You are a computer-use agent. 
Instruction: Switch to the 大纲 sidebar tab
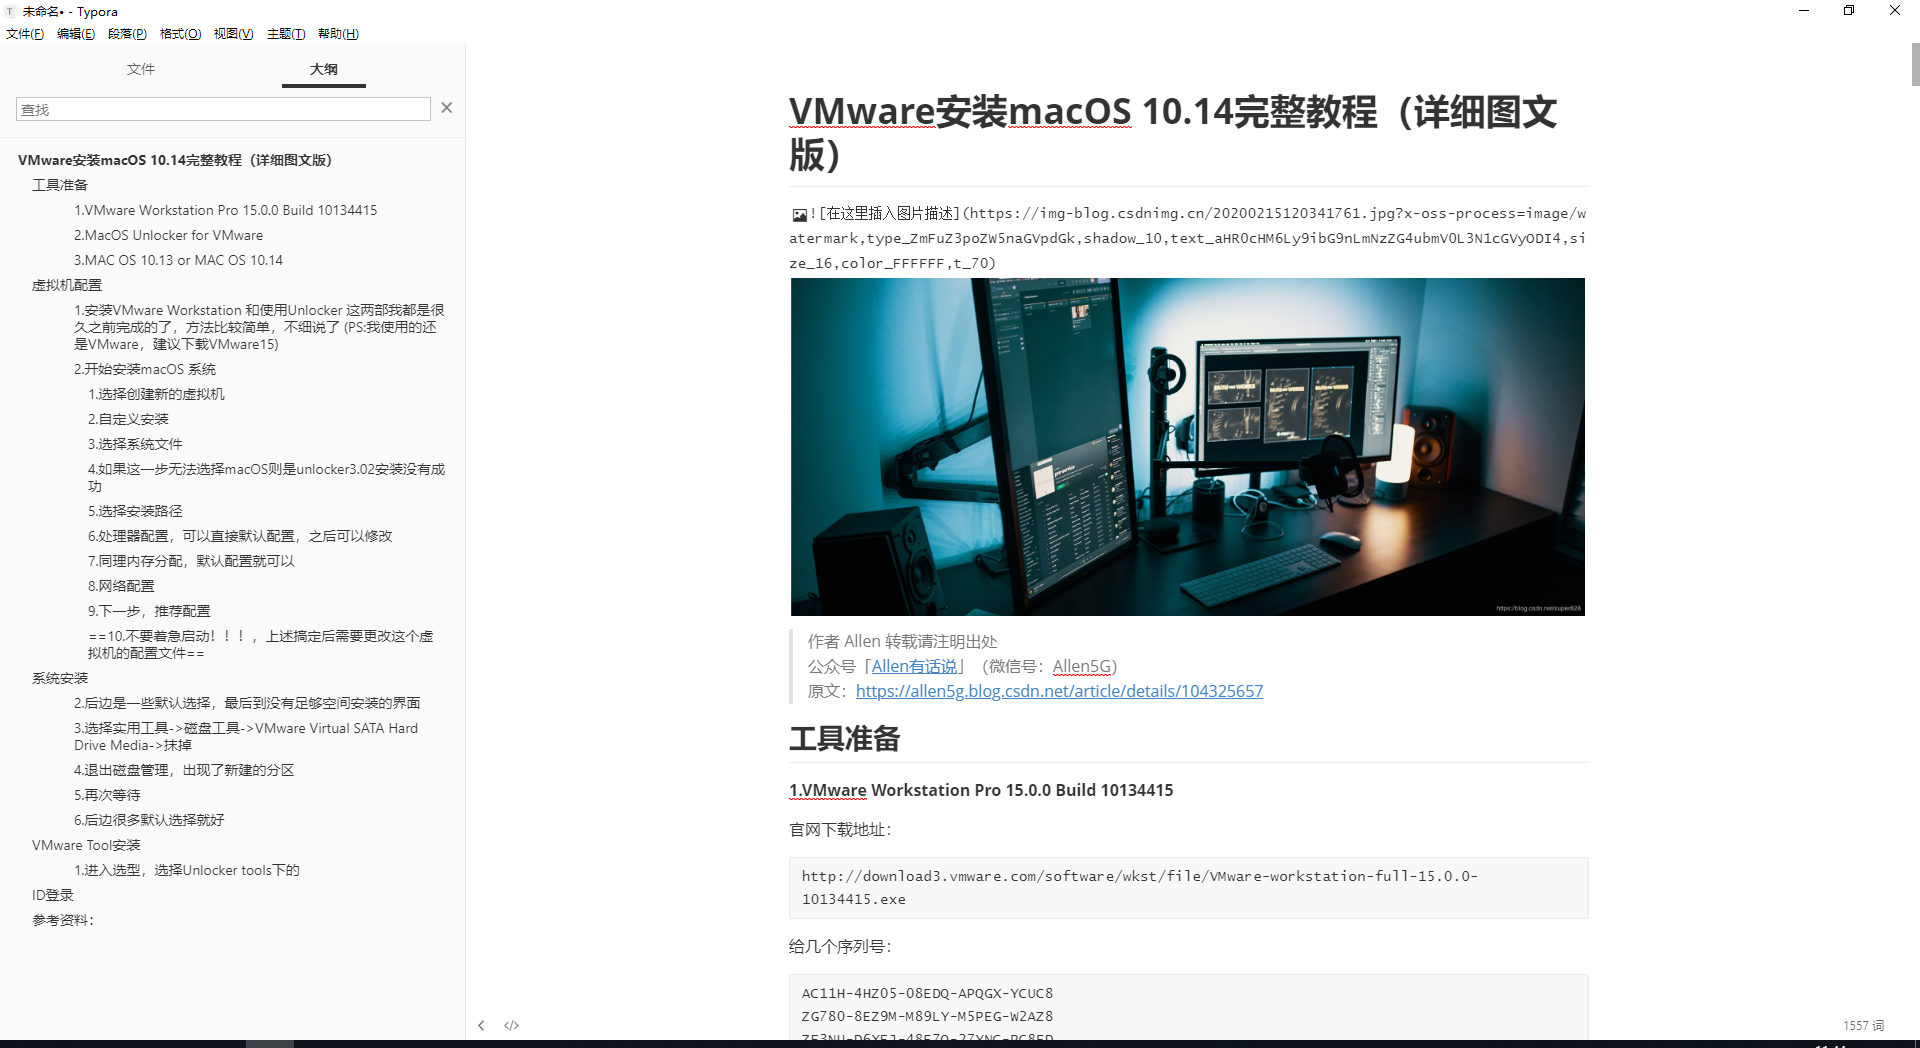coord(324,69)
